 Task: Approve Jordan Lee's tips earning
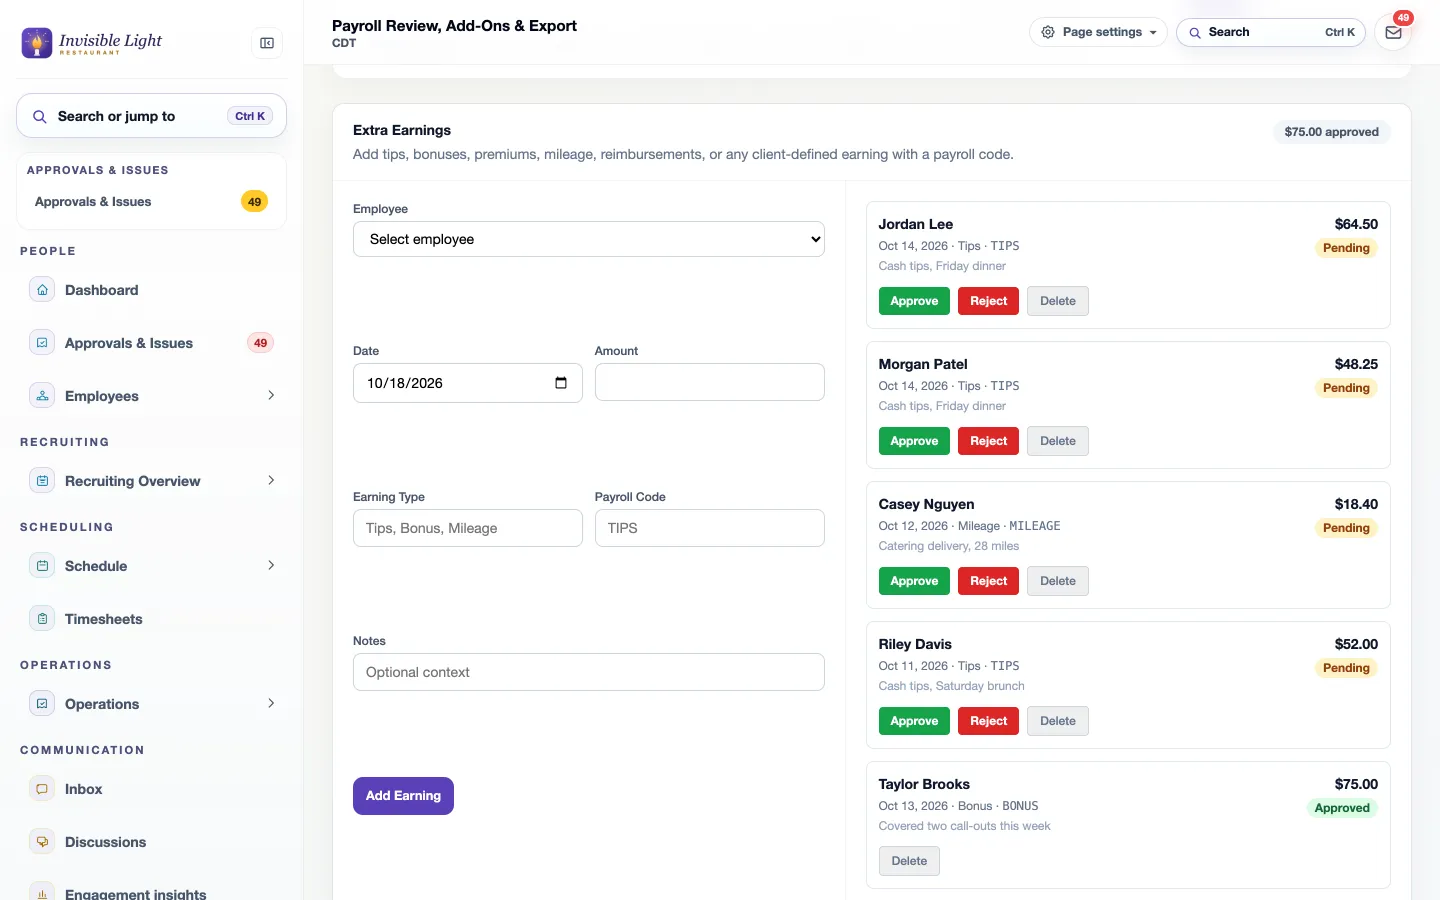(x=914, y=301)
